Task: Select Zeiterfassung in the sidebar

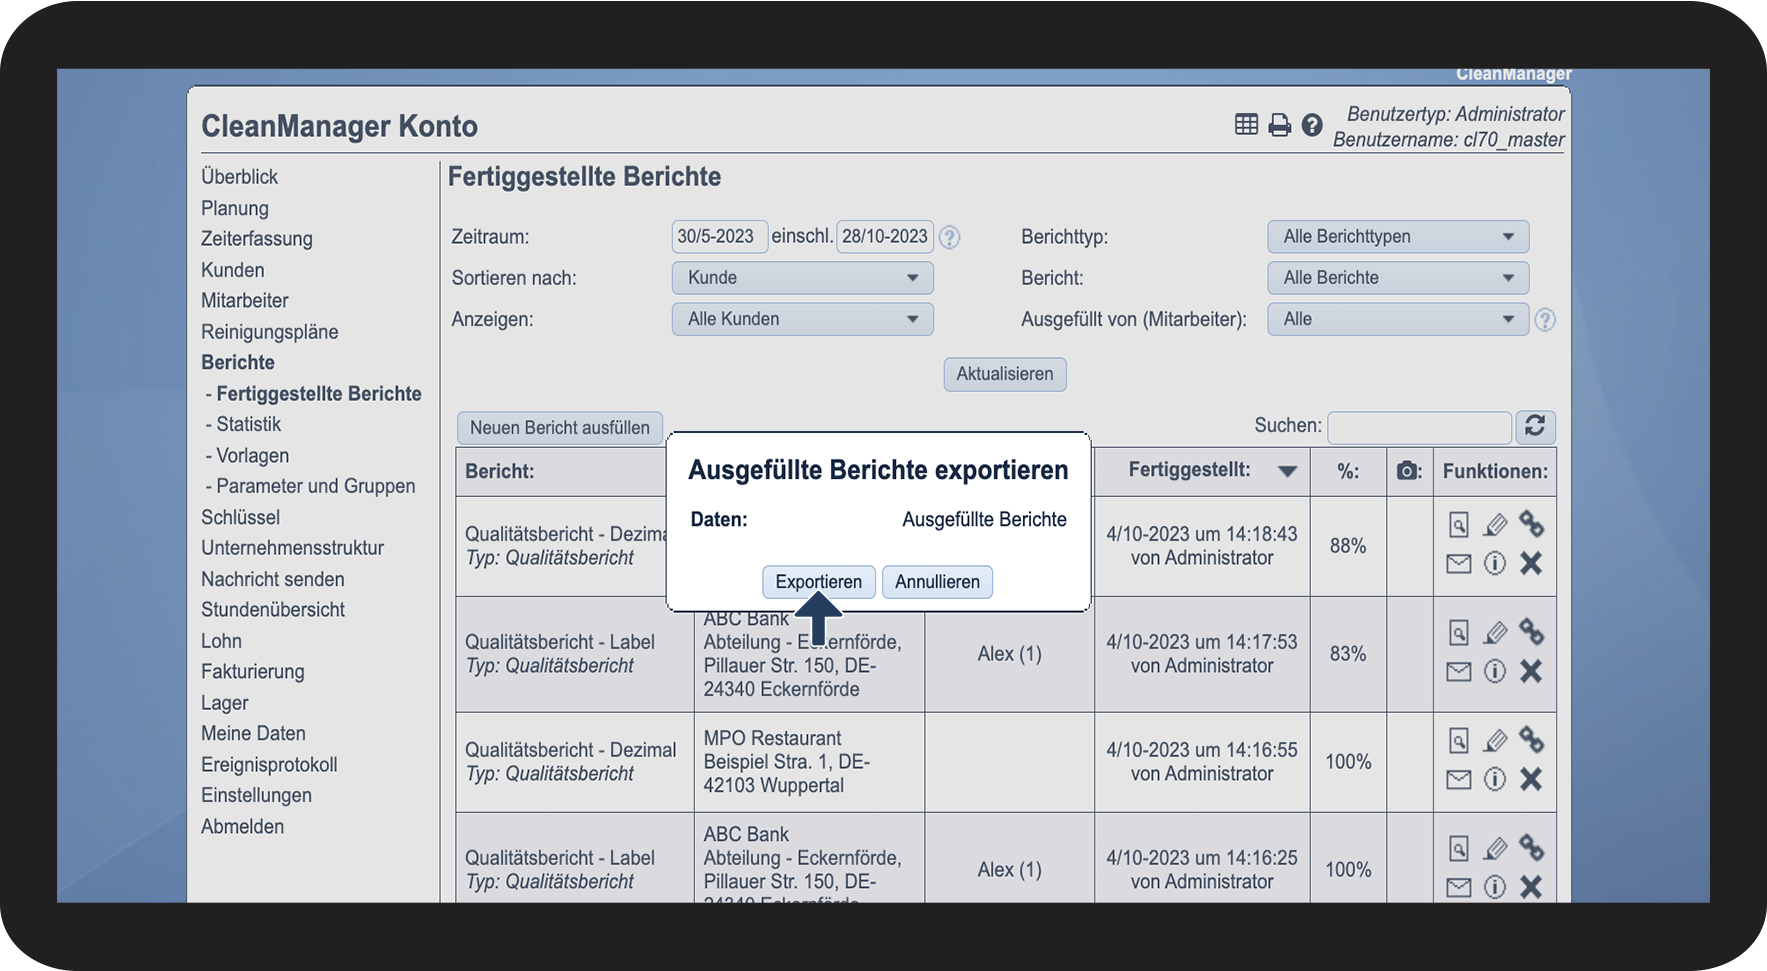Action: point(257,239)
